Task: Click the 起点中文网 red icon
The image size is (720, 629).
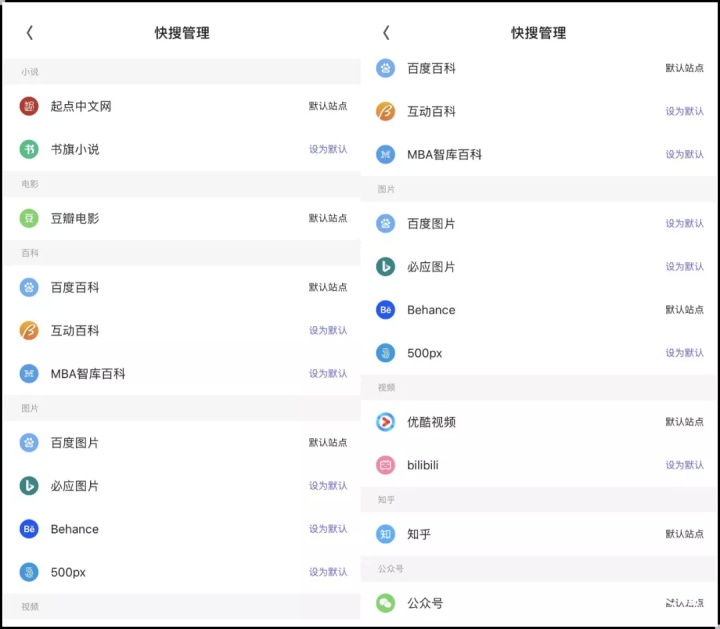Action: click(29, 106)
